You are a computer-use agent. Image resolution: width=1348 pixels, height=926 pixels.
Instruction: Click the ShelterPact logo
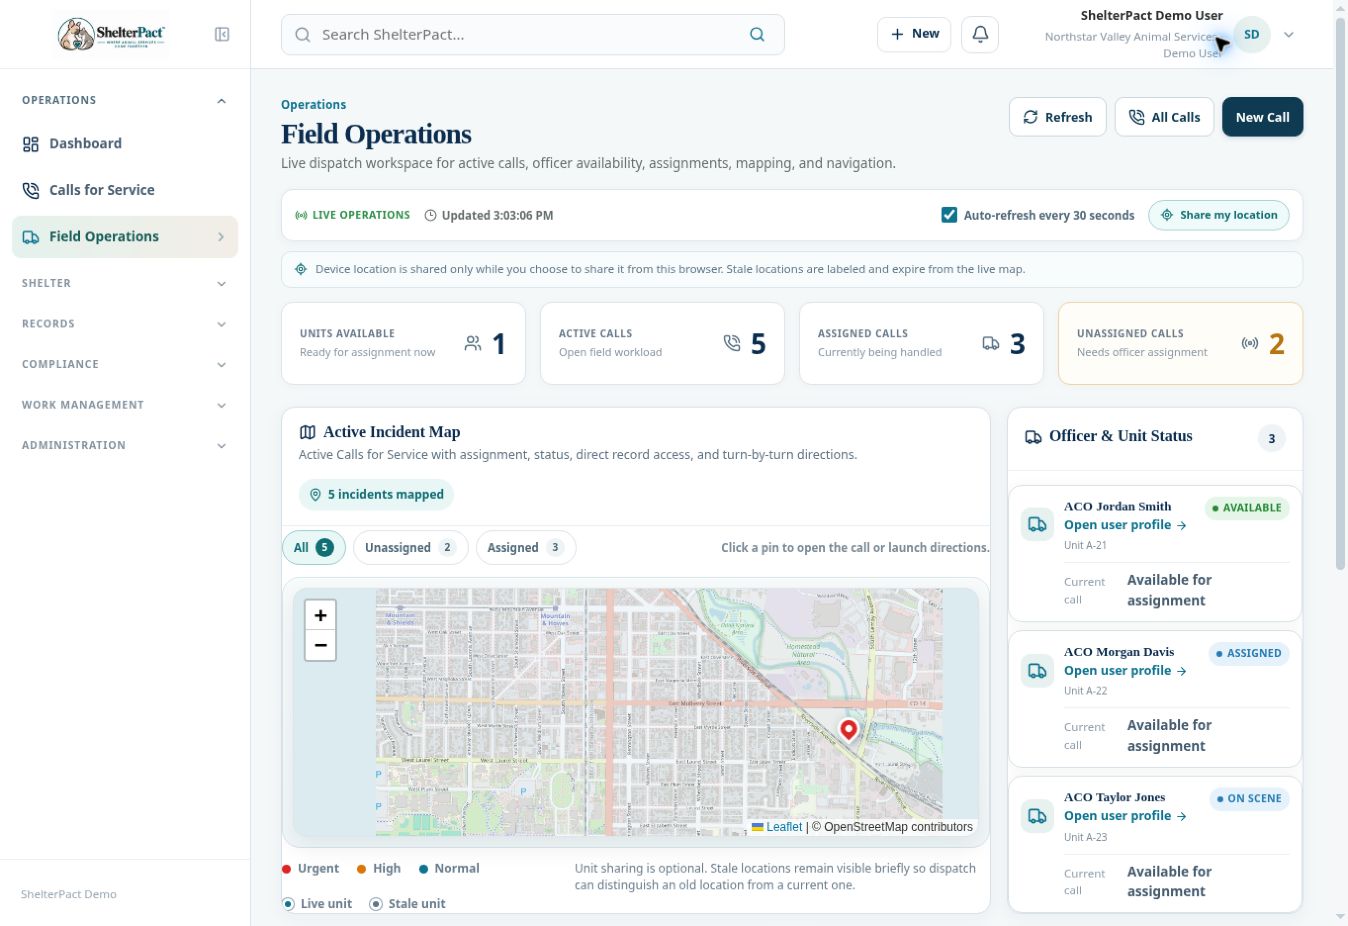tap(111, 35)
